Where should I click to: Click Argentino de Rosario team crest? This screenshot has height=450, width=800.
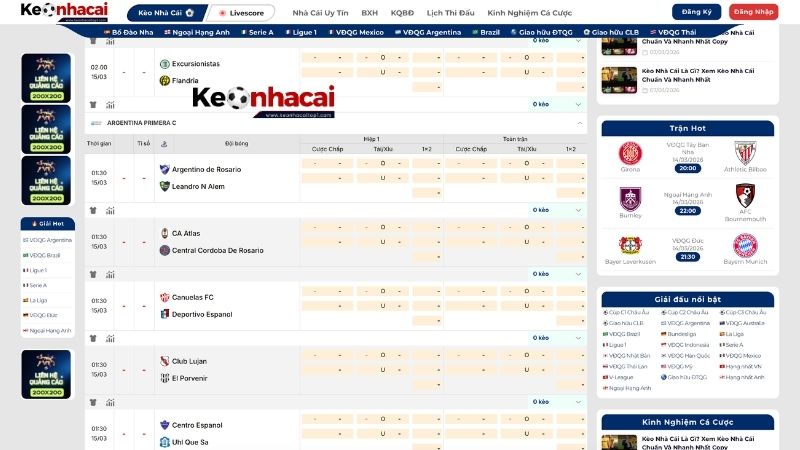click(164, 169)
